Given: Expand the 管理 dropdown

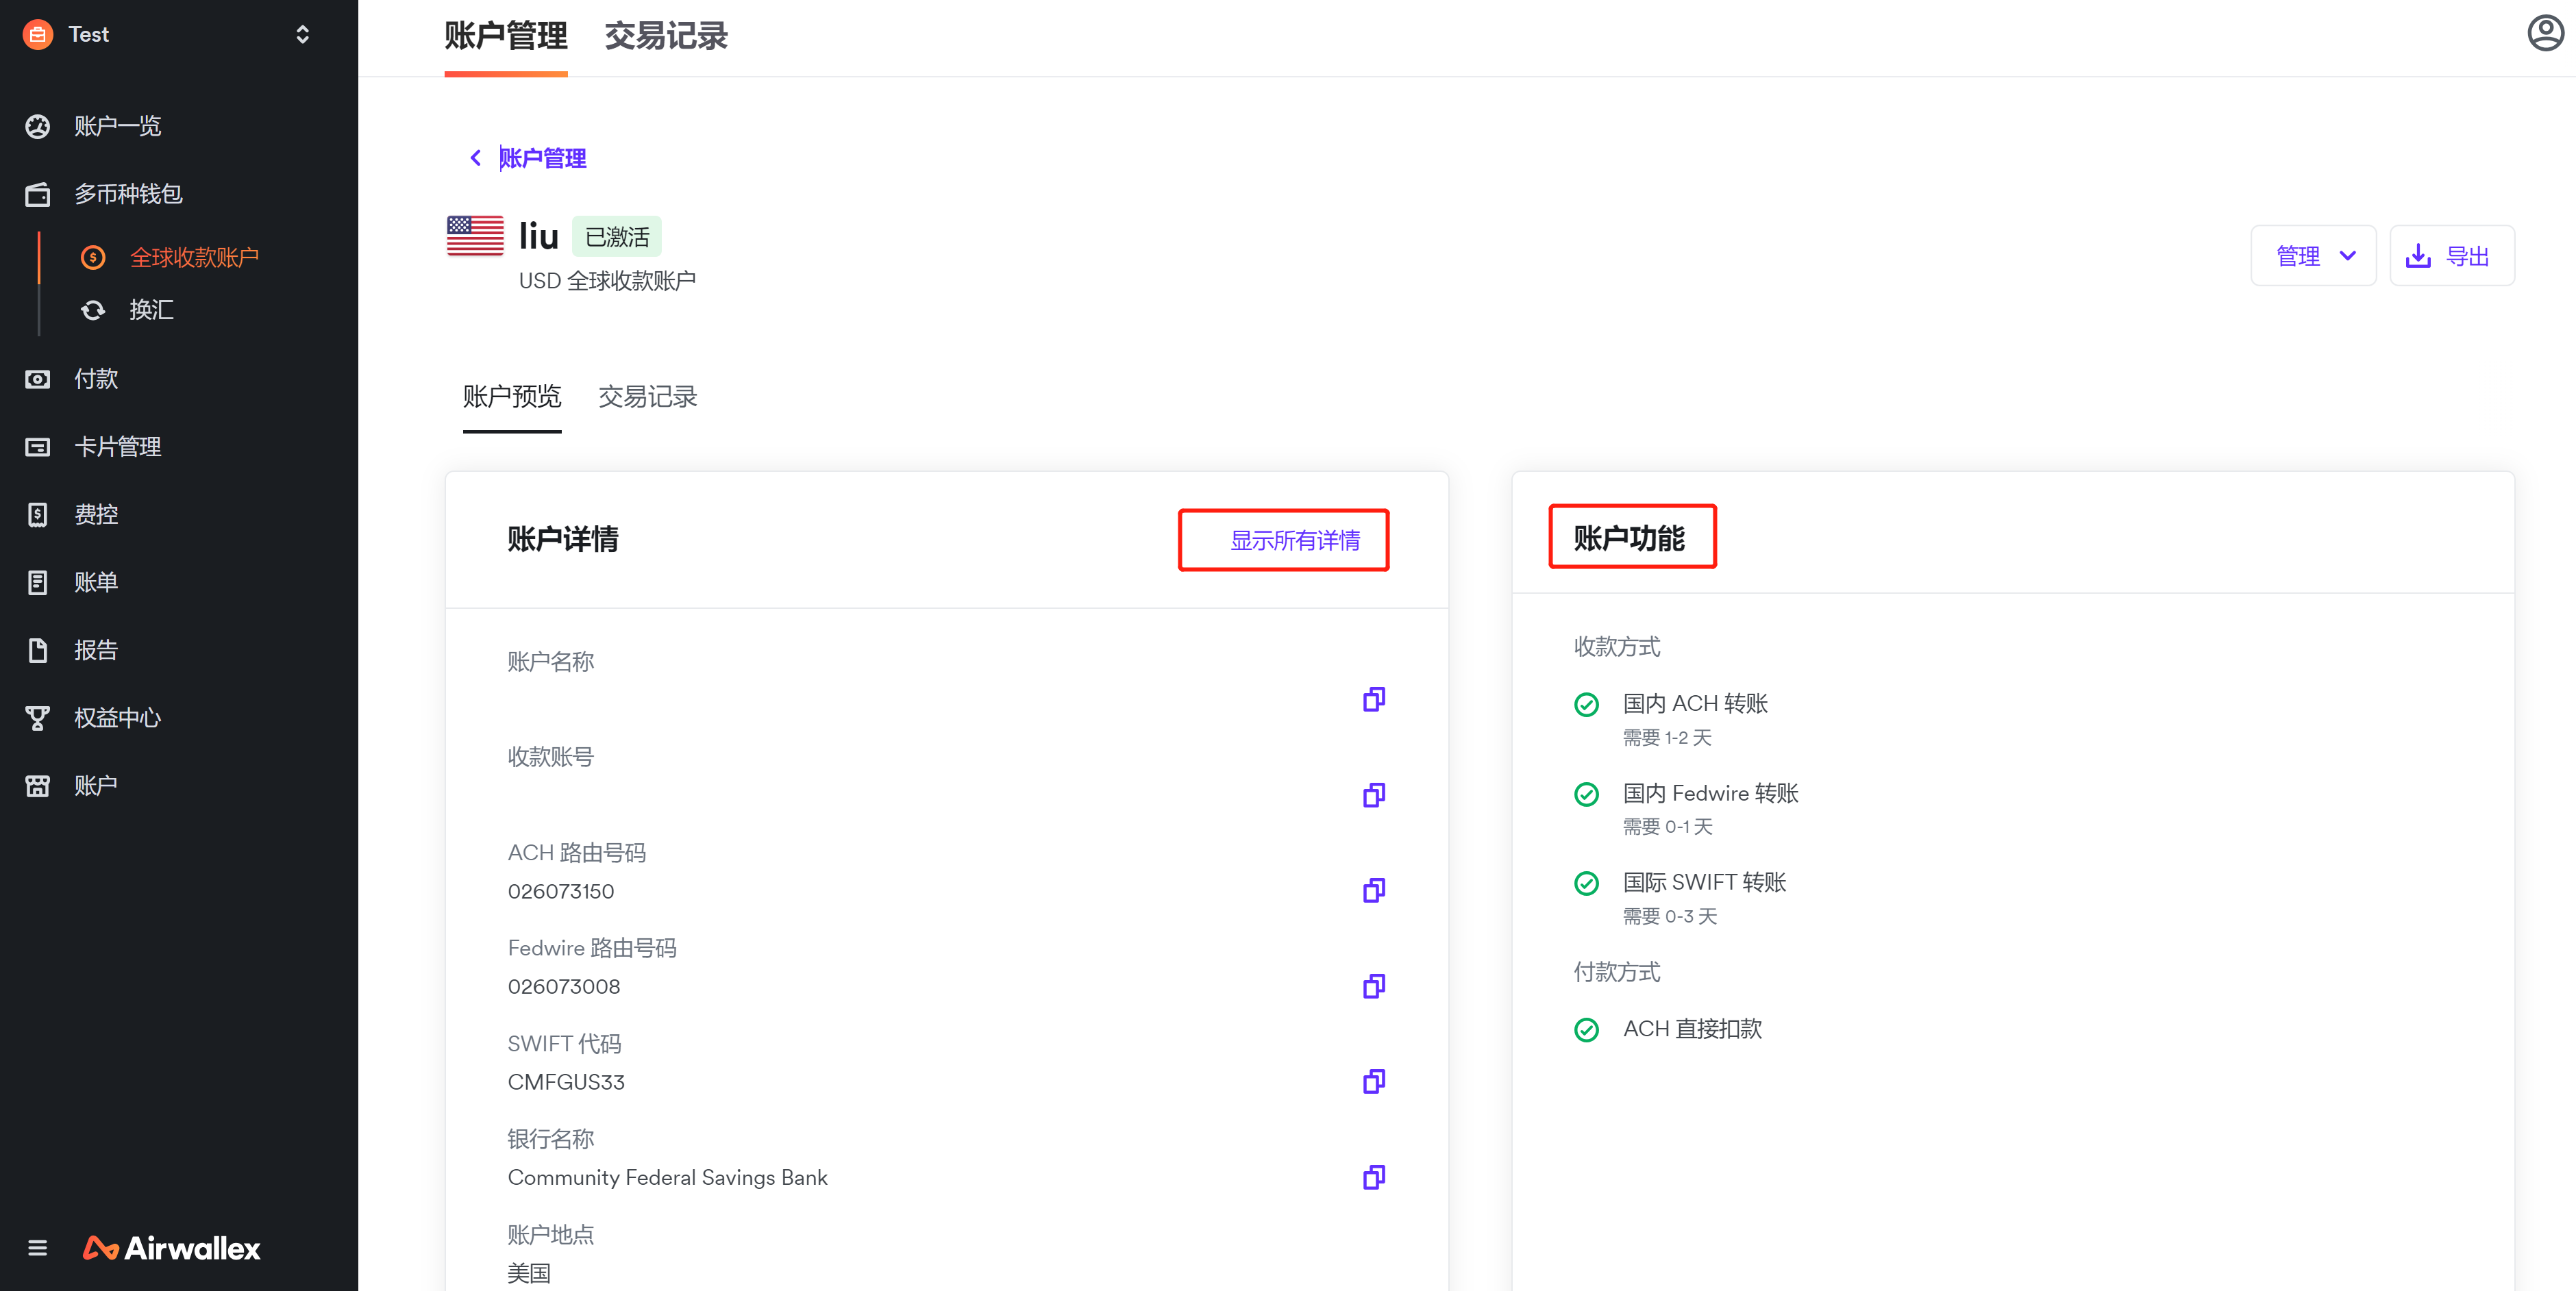Looking at the screenshot, I should pos(2313,256).
